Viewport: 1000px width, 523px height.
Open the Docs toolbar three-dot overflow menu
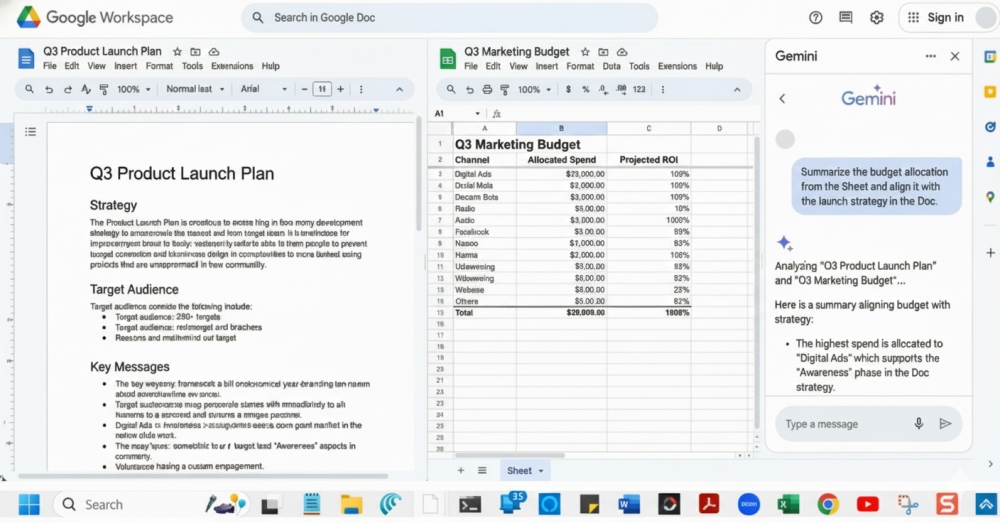(361, 89)
